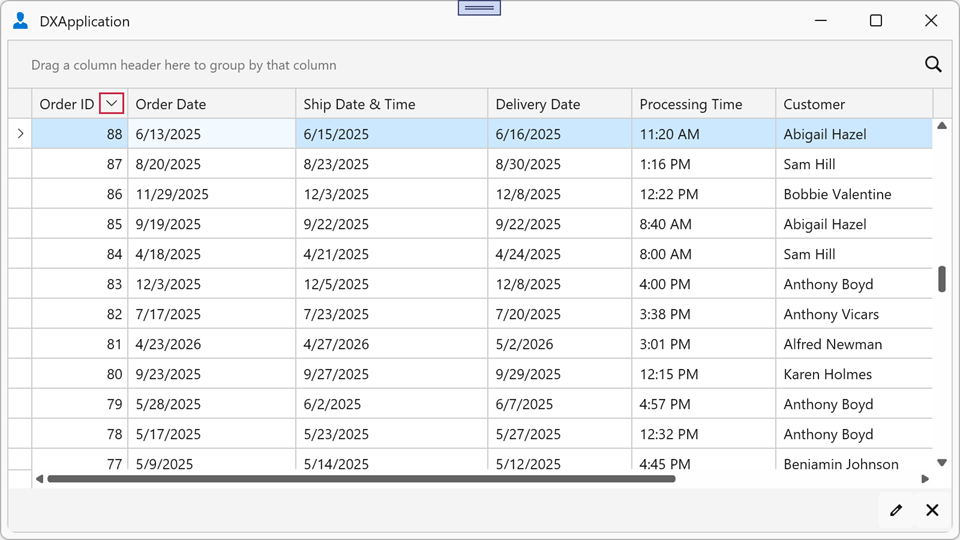Select ship date cell 9/22/2025

coord(392,224)
